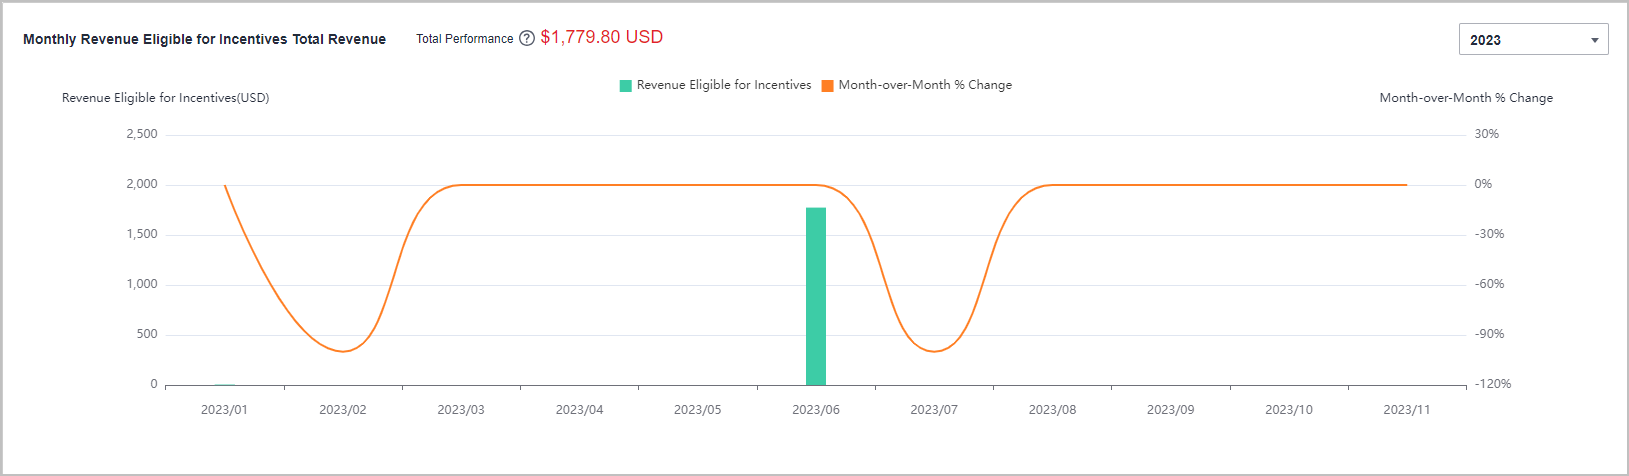Click the green Revenue Eligible legend swatch
The image size is (1629, 476).
626,86
